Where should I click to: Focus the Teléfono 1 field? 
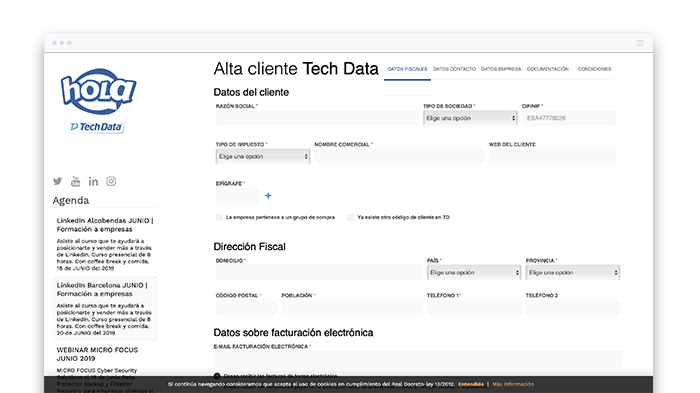click(474, 308)
